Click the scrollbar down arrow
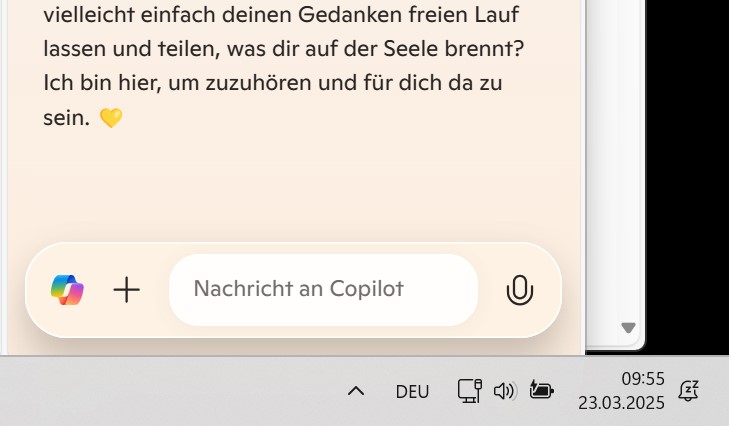This screenshot has height=426, width=729. point(628,328)
